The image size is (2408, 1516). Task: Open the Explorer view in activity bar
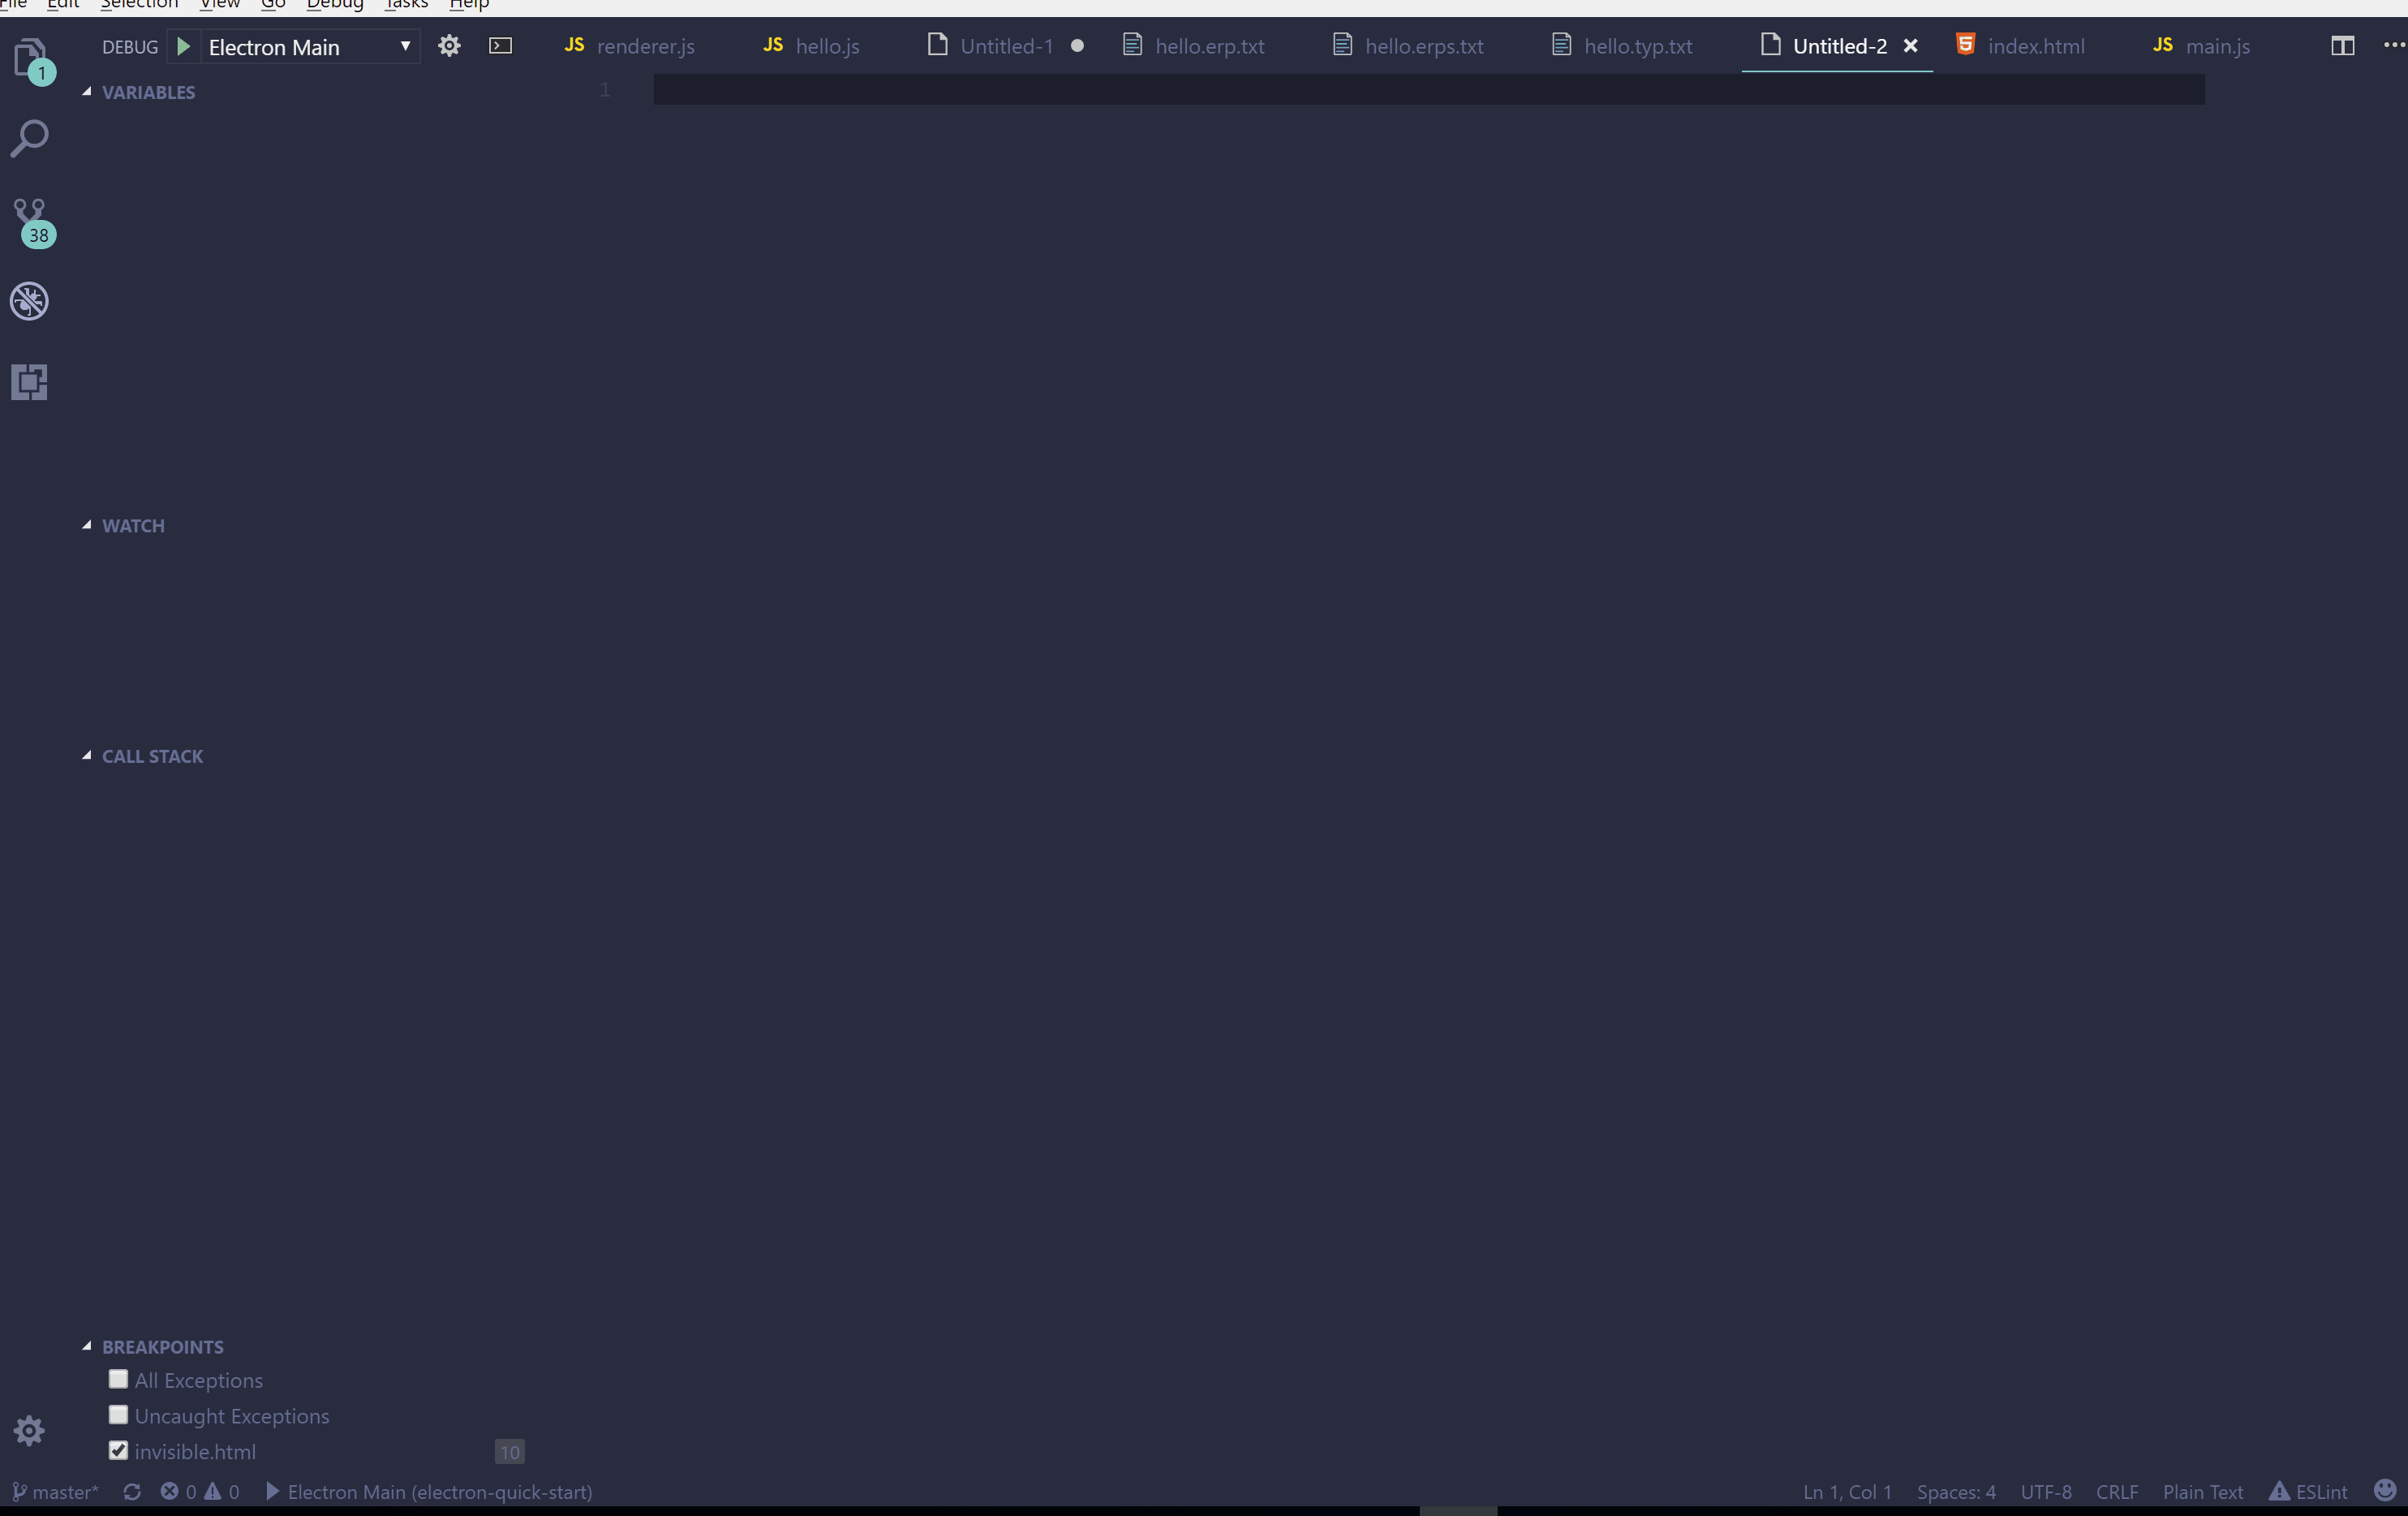30,58
